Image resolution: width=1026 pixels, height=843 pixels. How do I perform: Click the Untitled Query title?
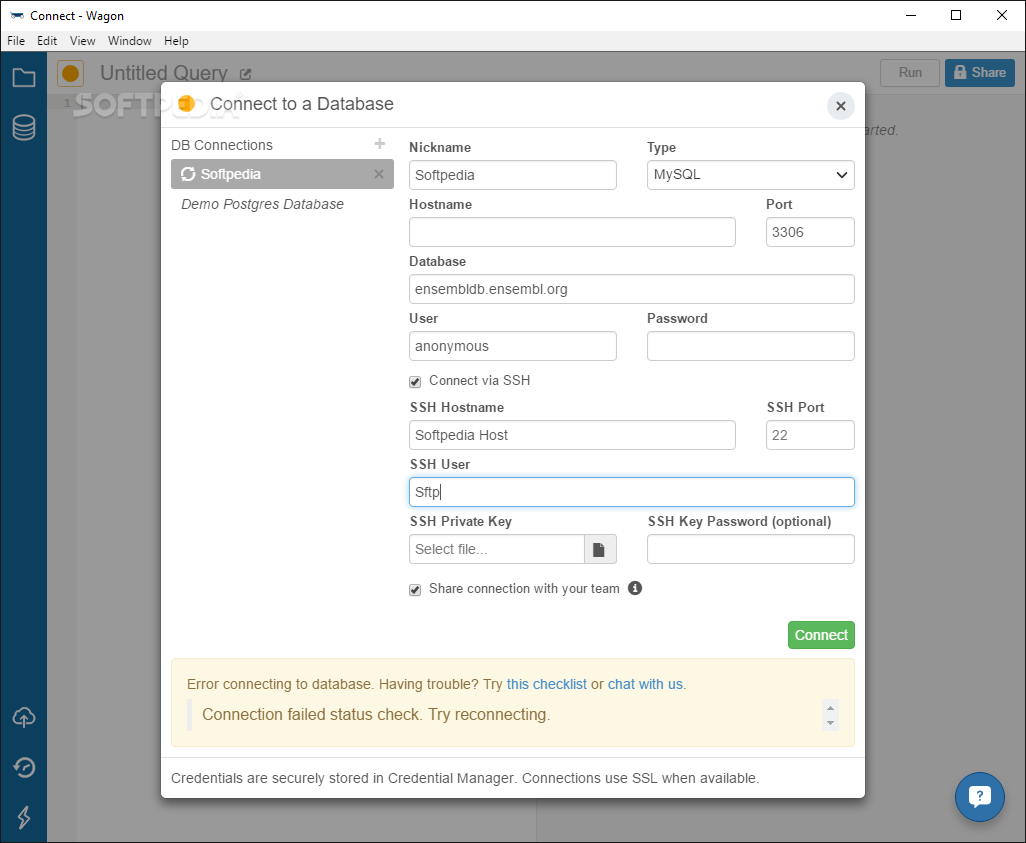click(x=164, y=73)
